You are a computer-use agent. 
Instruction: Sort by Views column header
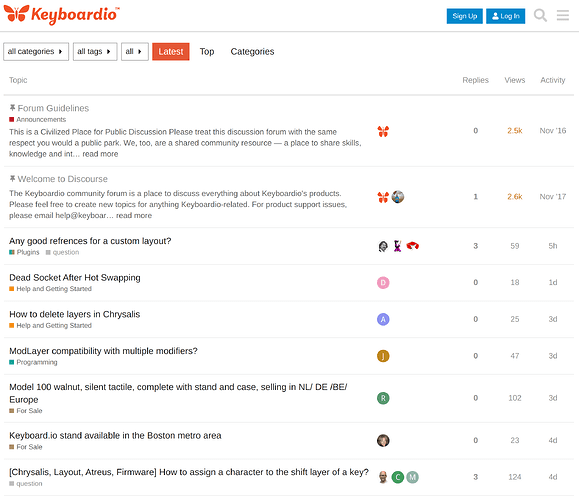coord(515,80)
